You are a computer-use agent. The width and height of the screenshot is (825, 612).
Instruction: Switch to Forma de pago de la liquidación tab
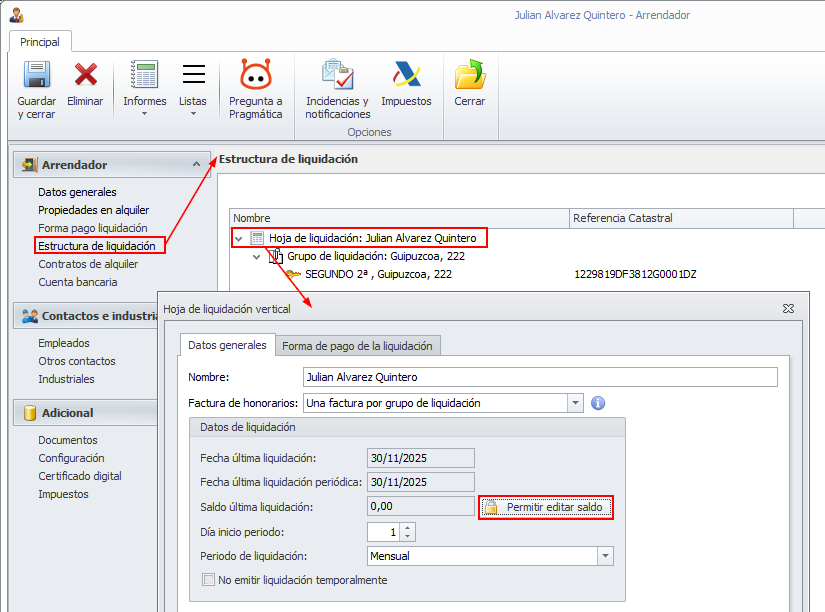(x=357, y=346)
